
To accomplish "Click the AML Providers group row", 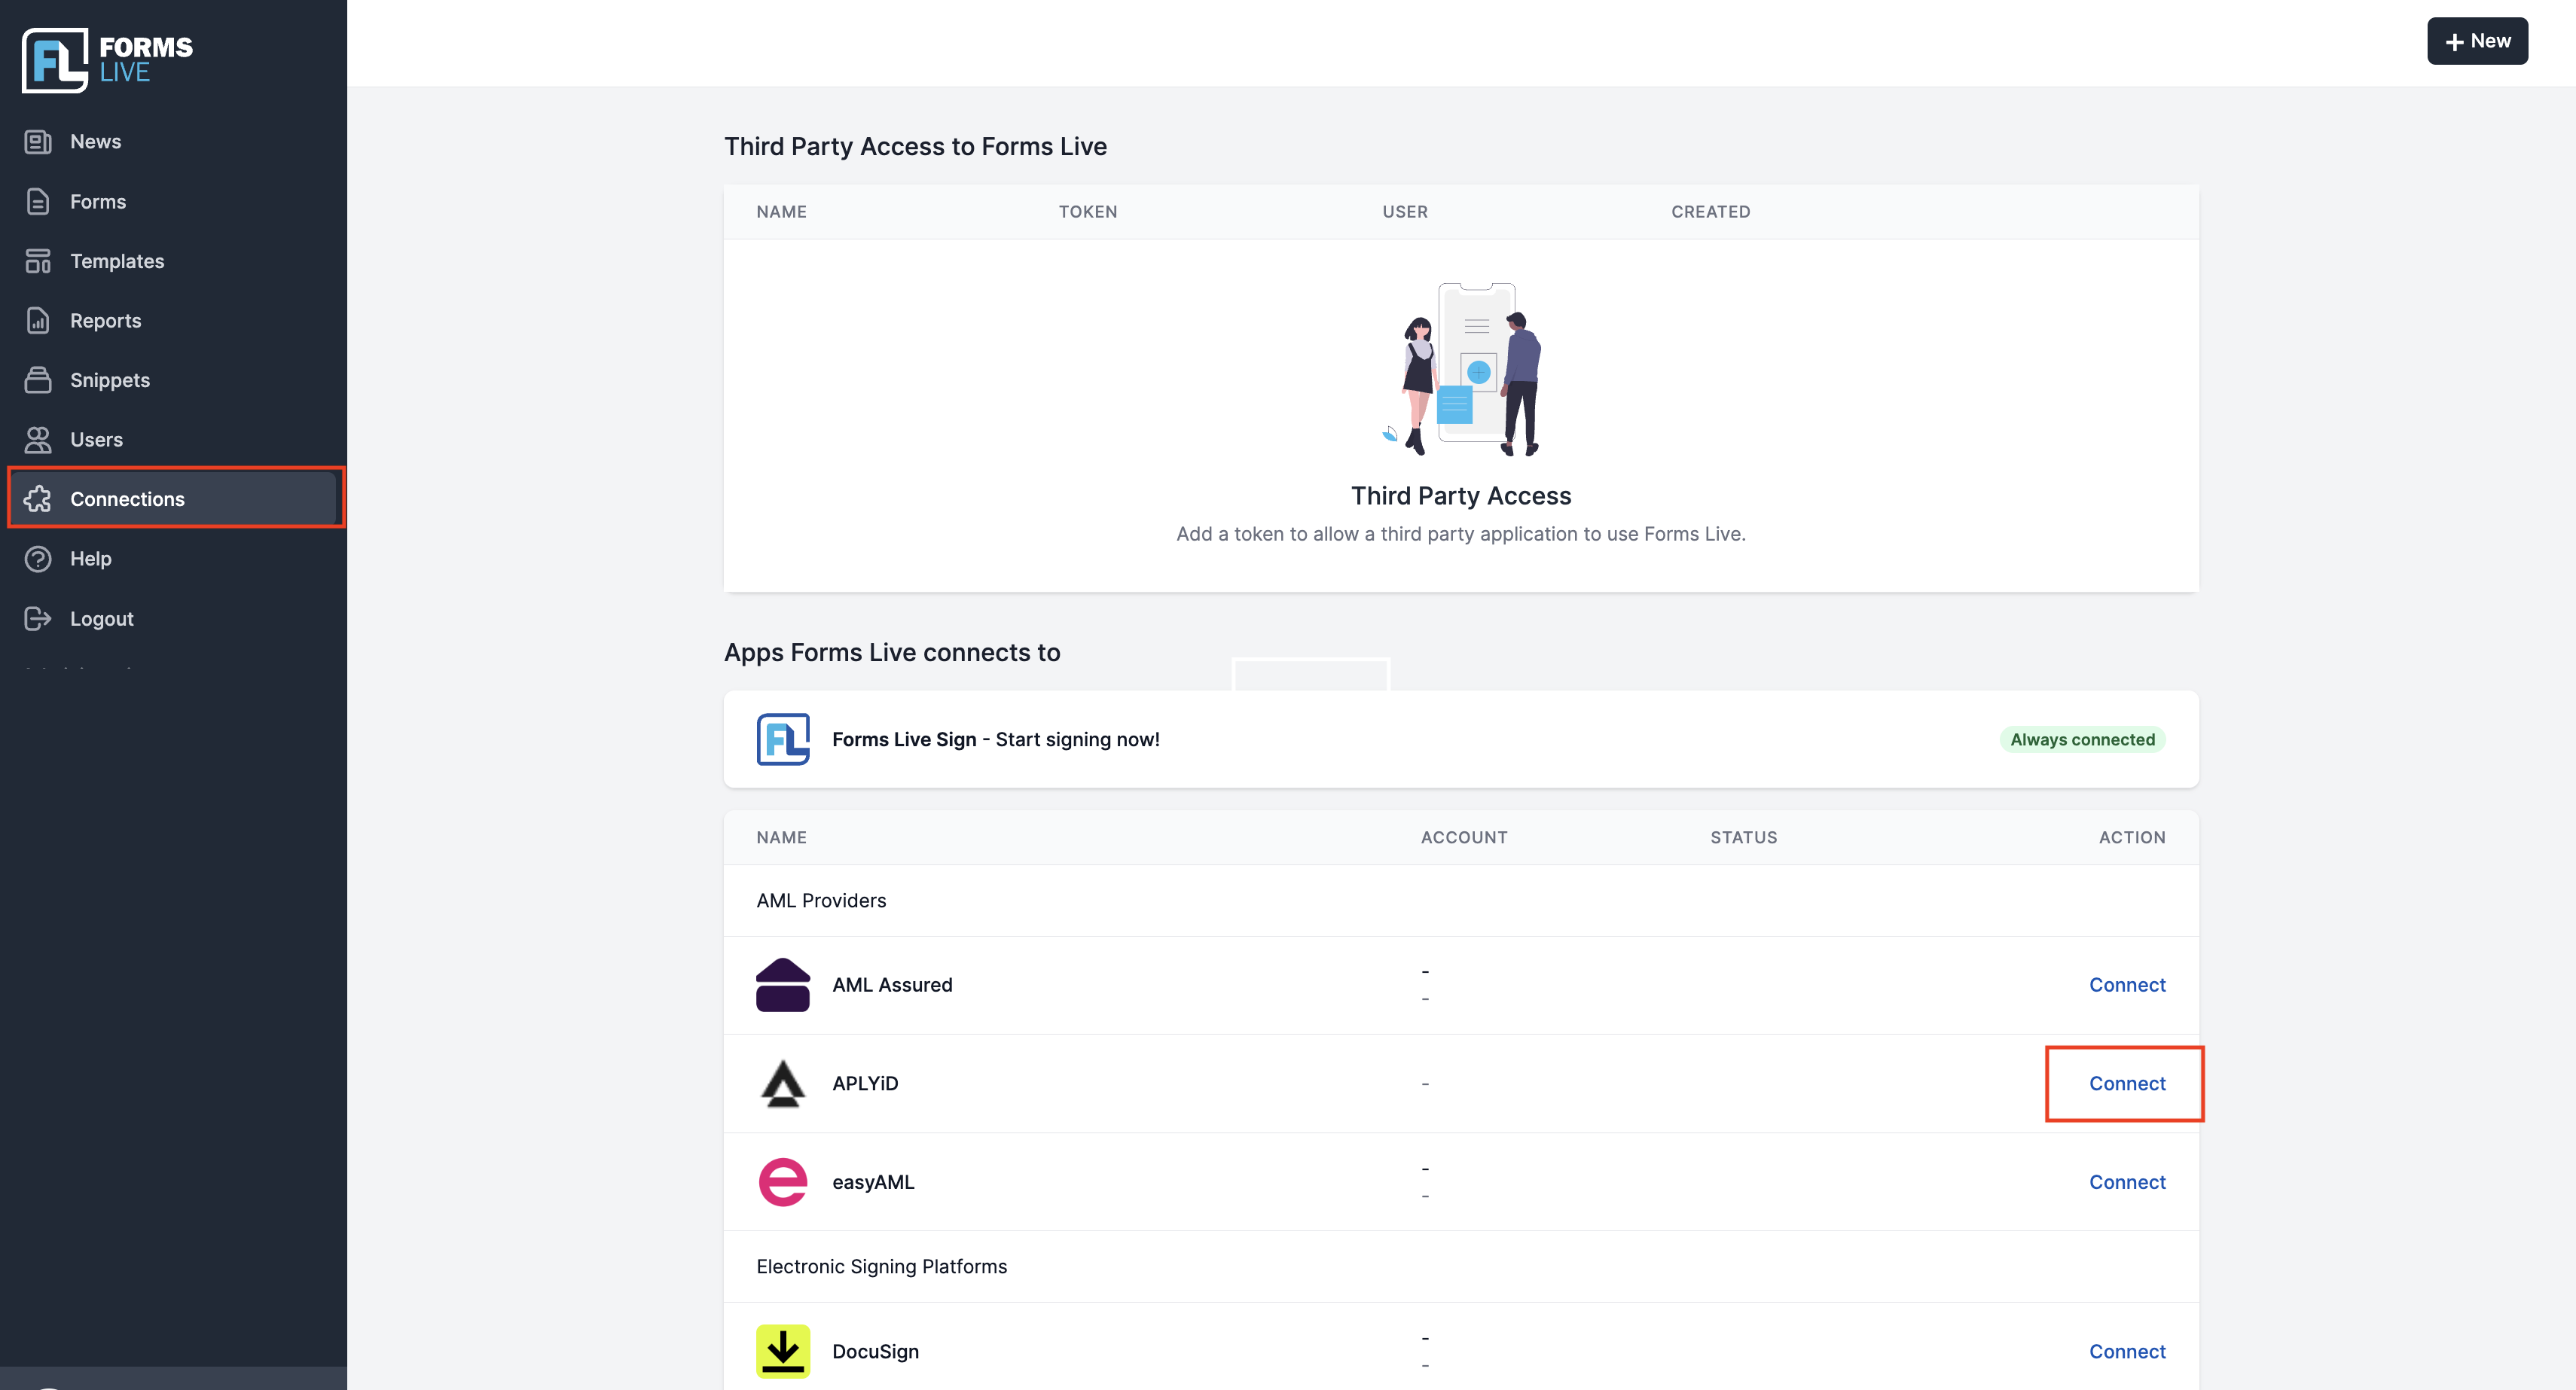I will (1461, 901).
